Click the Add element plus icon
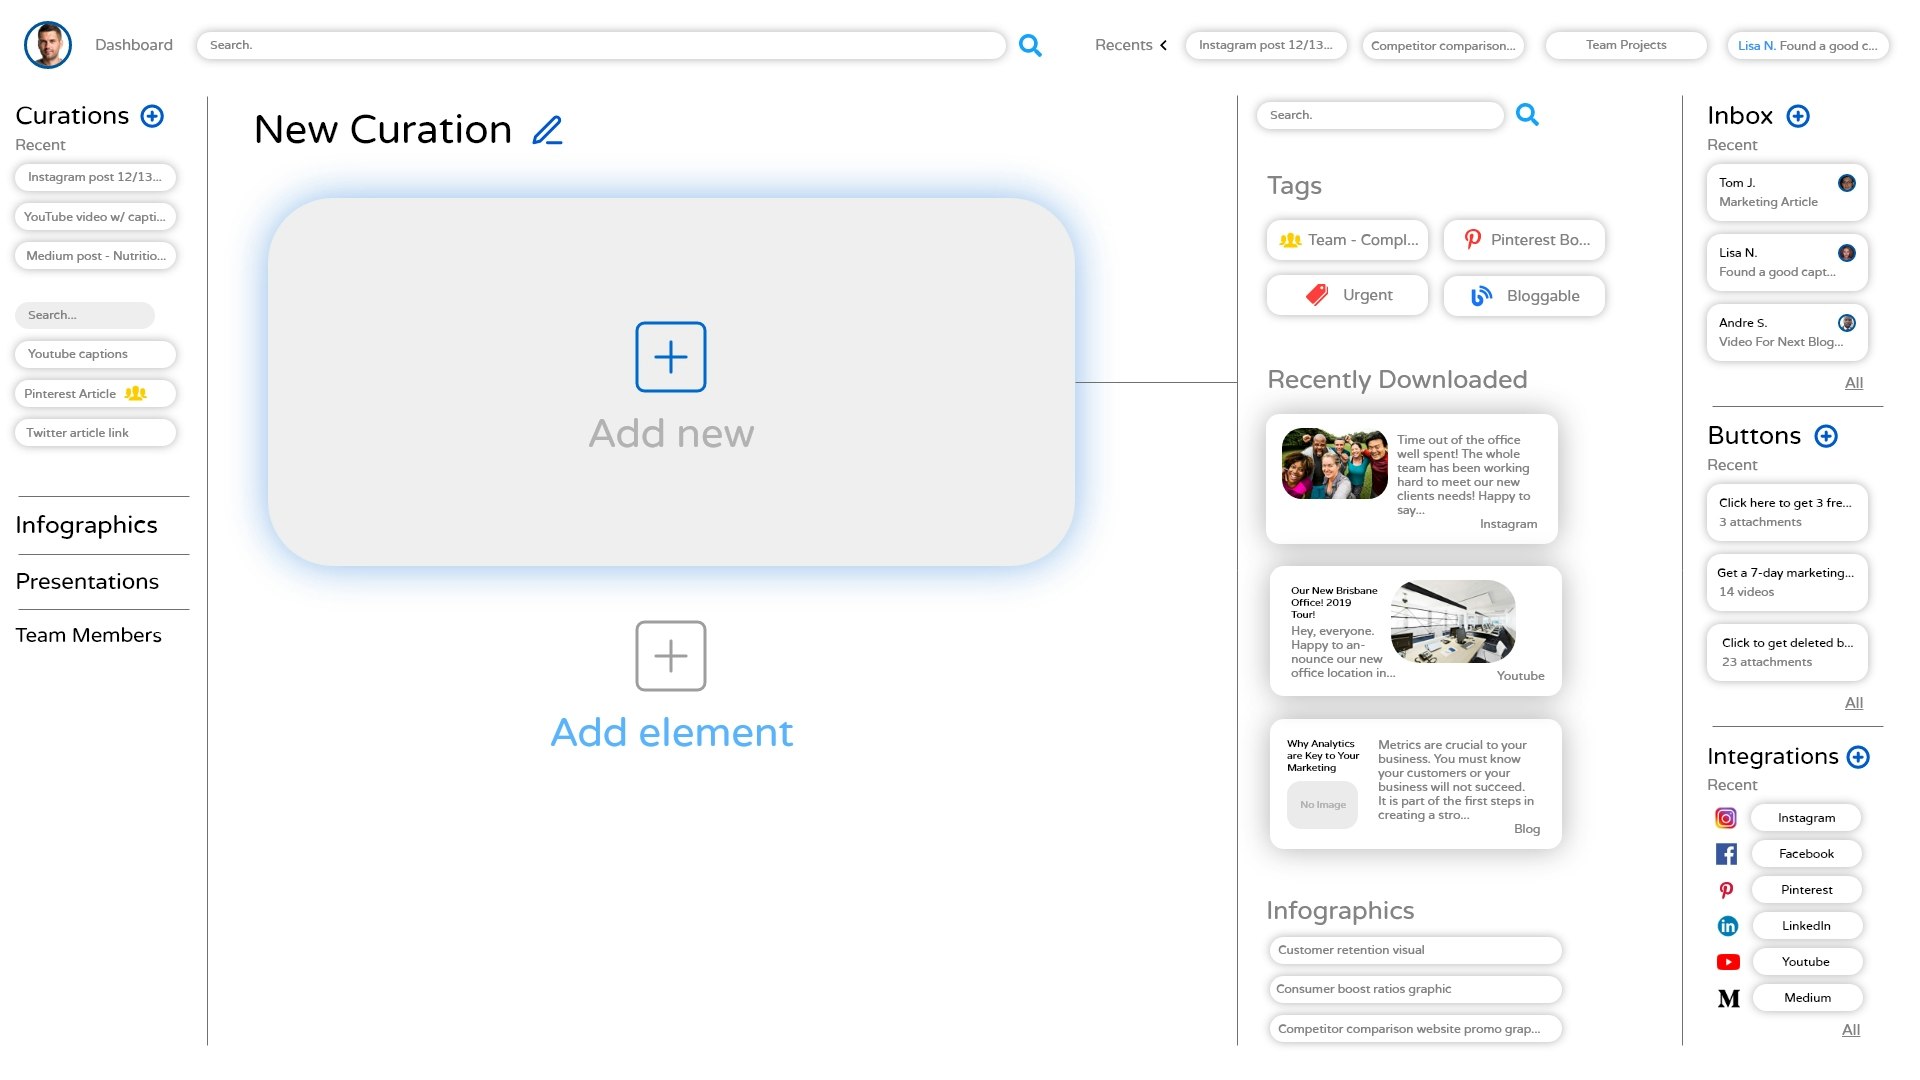The image size is (1920, 1080). point(671,656)
